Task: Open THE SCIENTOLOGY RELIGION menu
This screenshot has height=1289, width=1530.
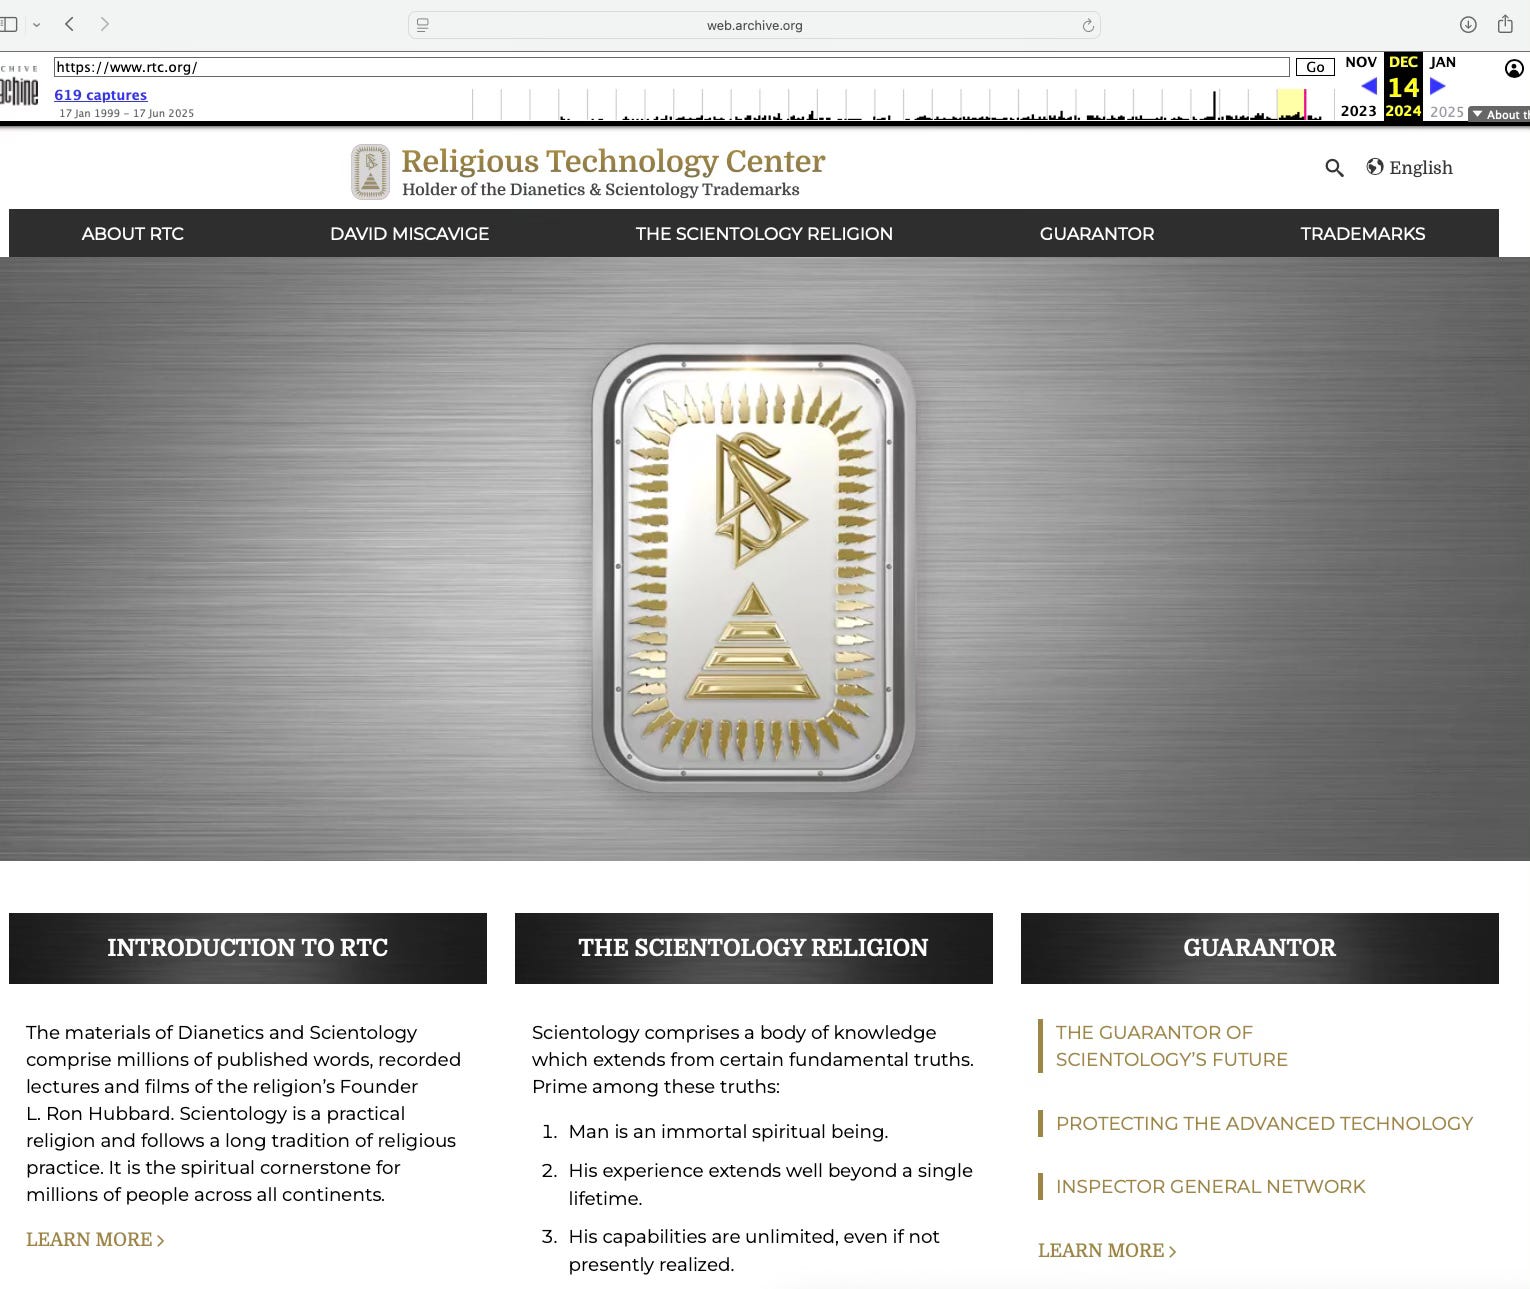Action: tap(764, 234)
